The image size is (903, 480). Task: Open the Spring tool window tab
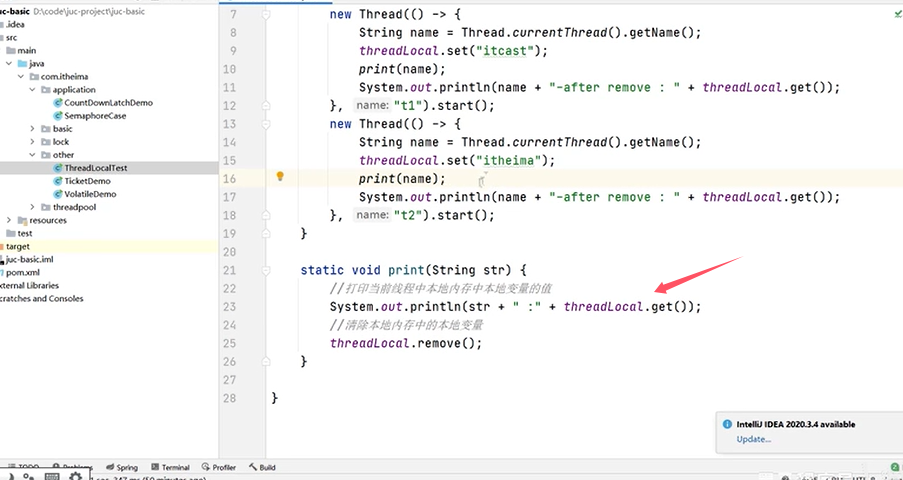pyautogui.click(x=122, y=467)
